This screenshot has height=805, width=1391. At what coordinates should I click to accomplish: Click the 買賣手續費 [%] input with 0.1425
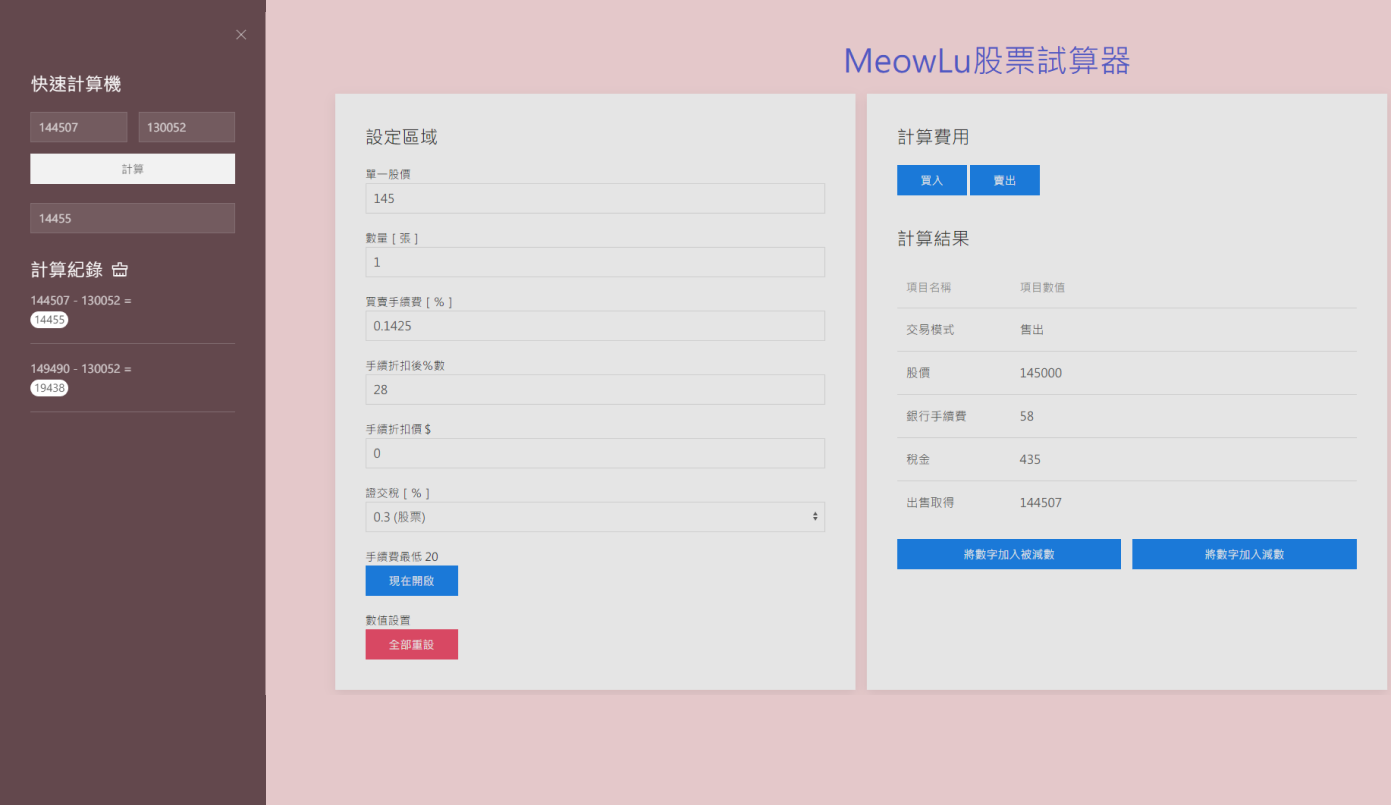point(595,326)
